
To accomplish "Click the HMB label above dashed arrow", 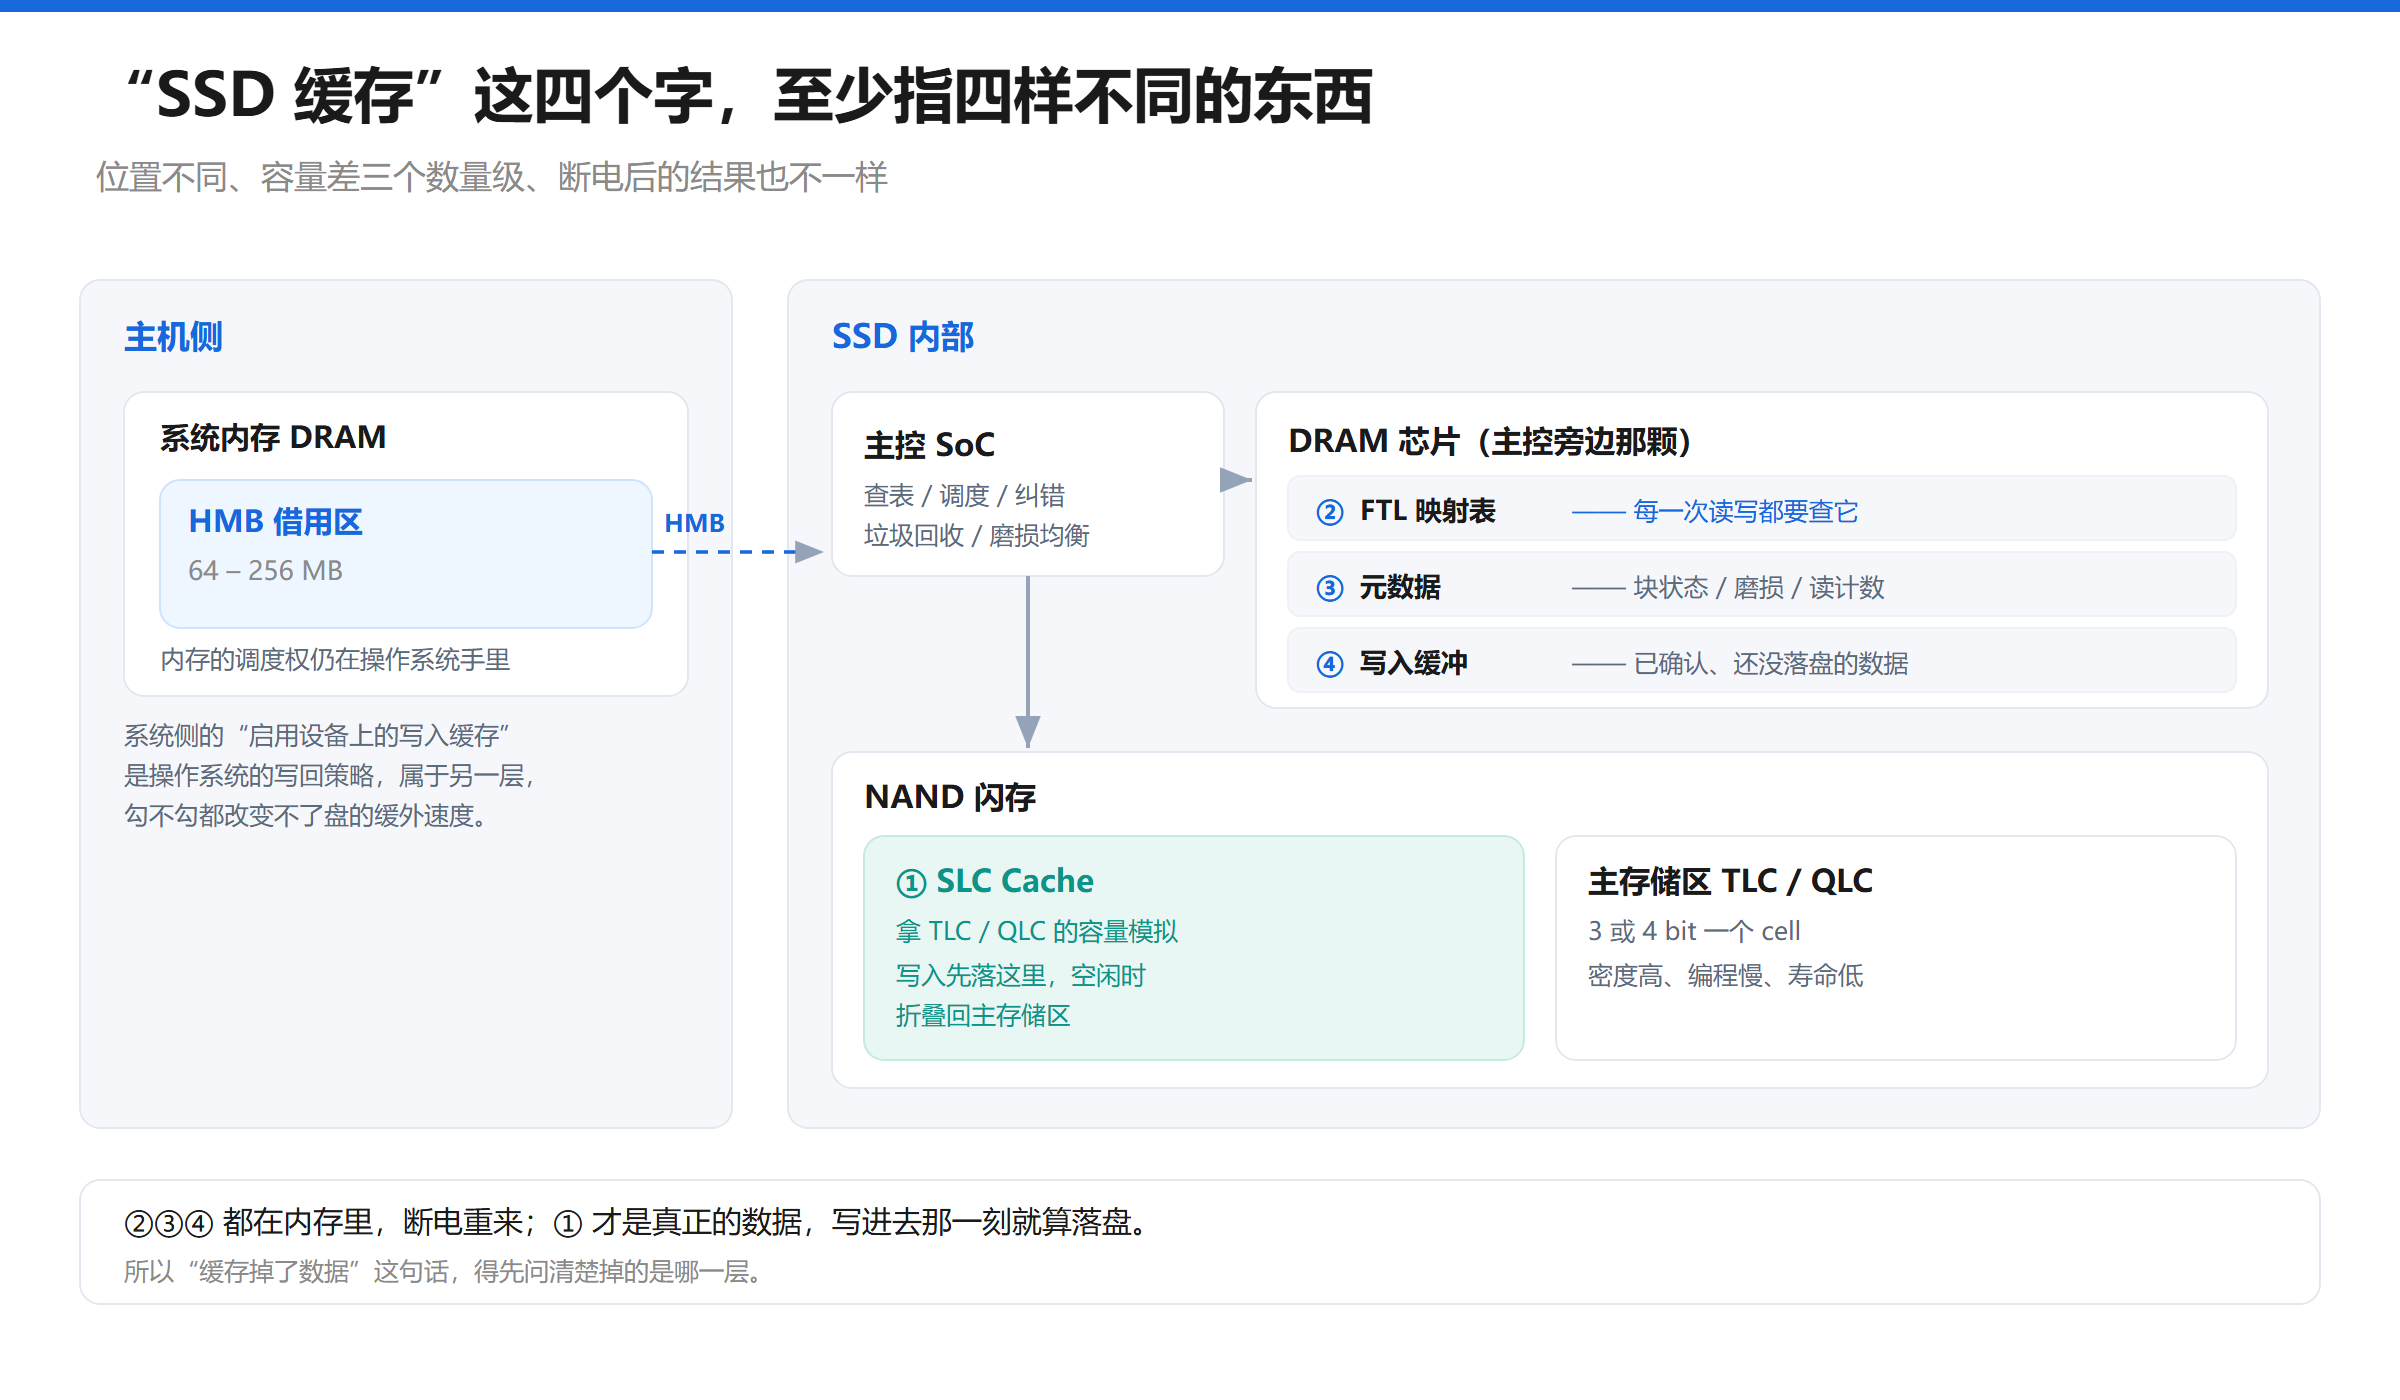I will (694, 523).
